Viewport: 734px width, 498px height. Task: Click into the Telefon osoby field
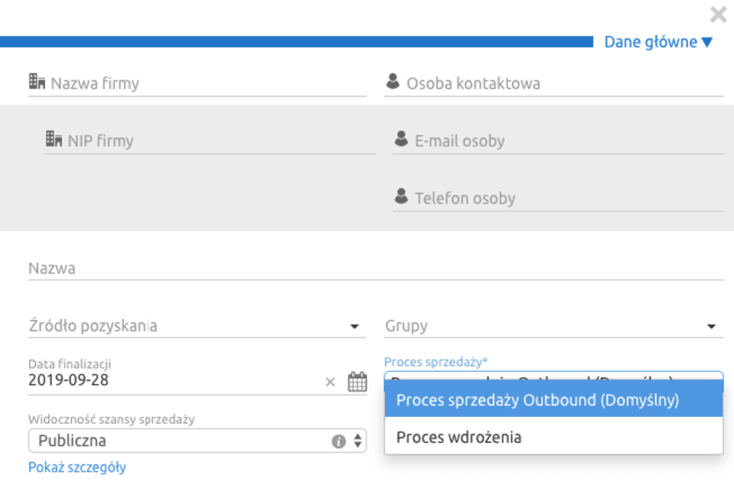point(558,198)
